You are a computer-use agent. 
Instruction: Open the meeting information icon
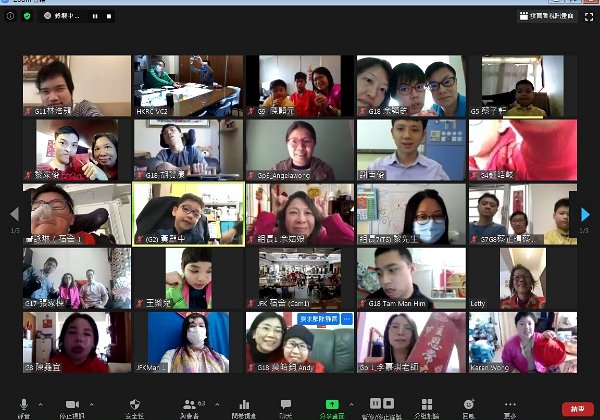tap(10, 16)
